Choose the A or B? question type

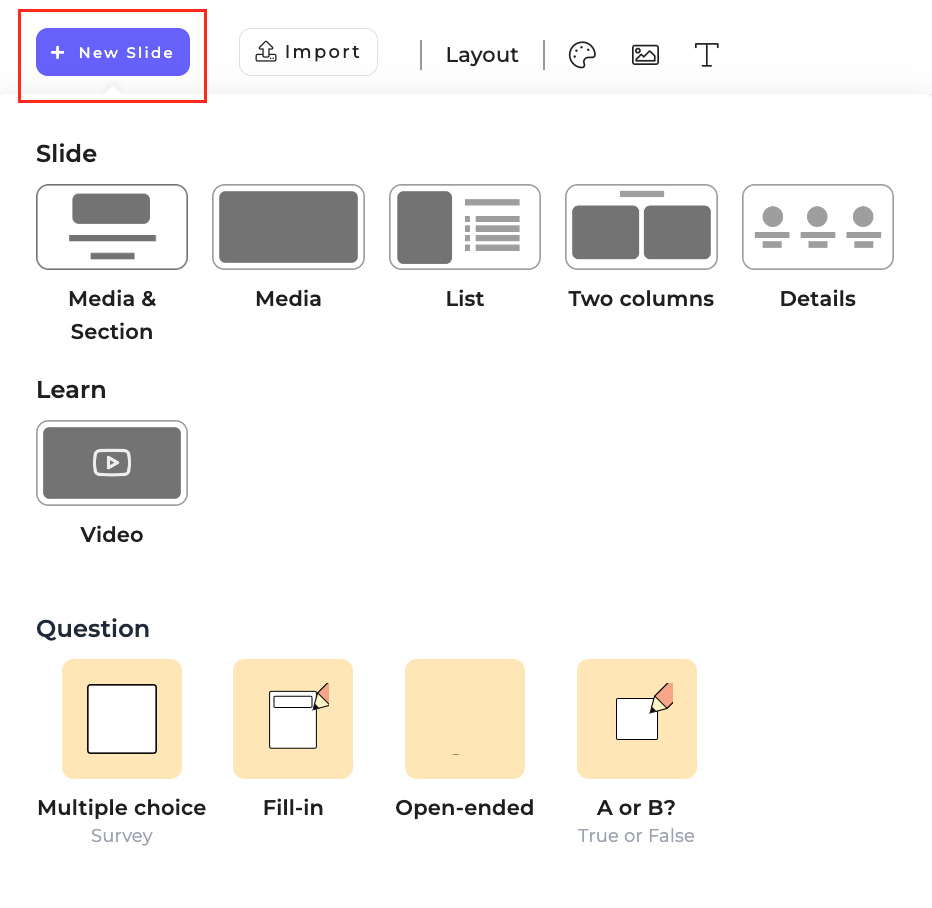coord(637,719)
